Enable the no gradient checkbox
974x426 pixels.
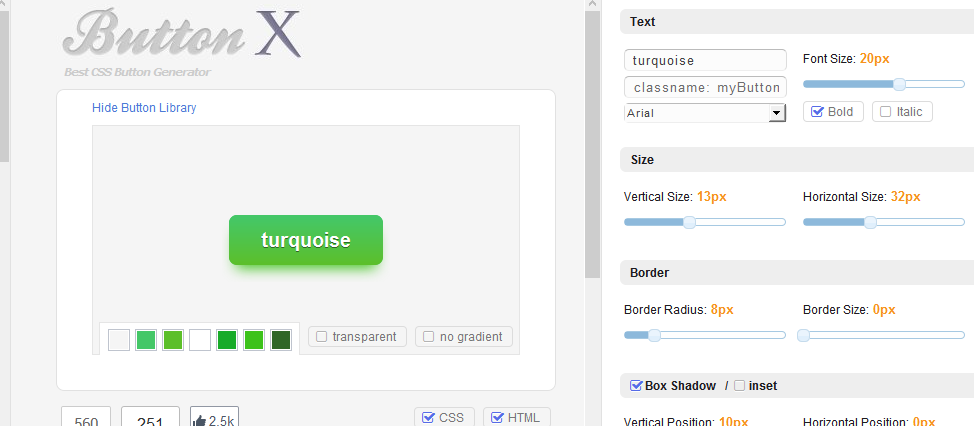pyautogui.click(x=429, y=337)
